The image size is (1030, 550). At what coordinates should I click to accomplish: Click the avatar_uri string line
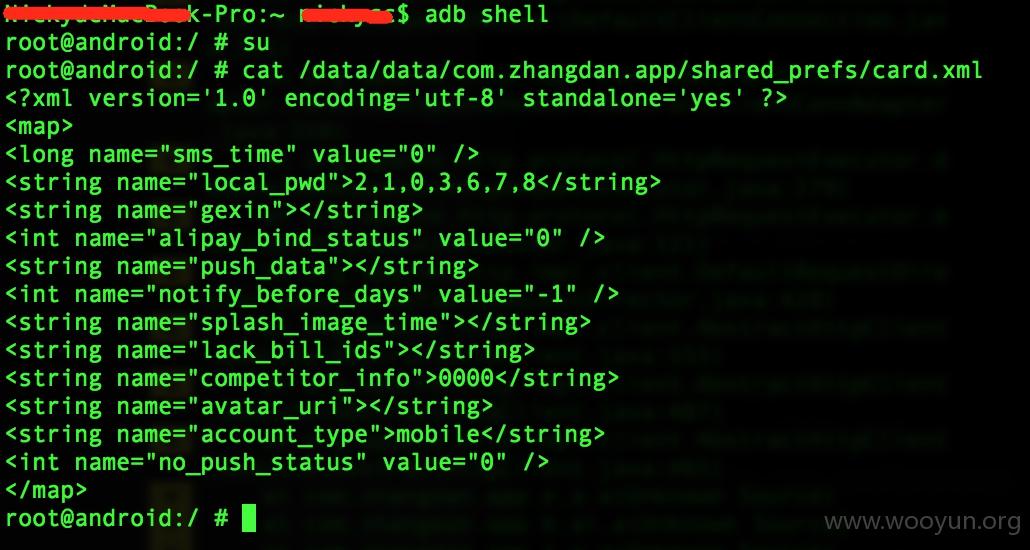(x=249, y=406)
